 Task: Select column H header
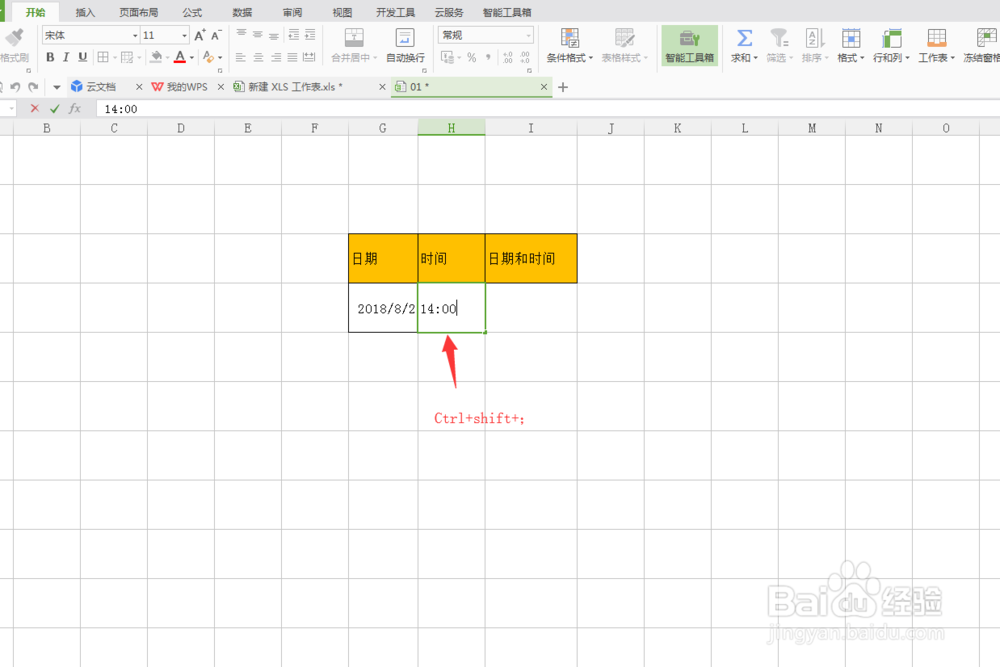(x=452, y=128)
